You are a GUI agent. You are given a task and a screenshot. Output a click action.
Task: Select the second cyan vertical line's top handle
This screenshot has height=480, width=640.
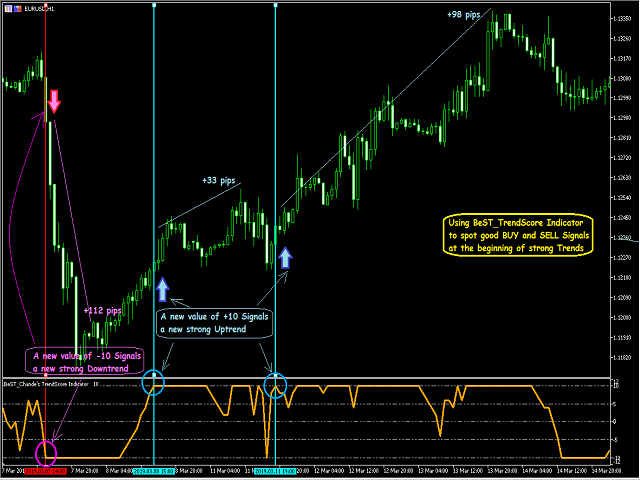tap(276, 5)
